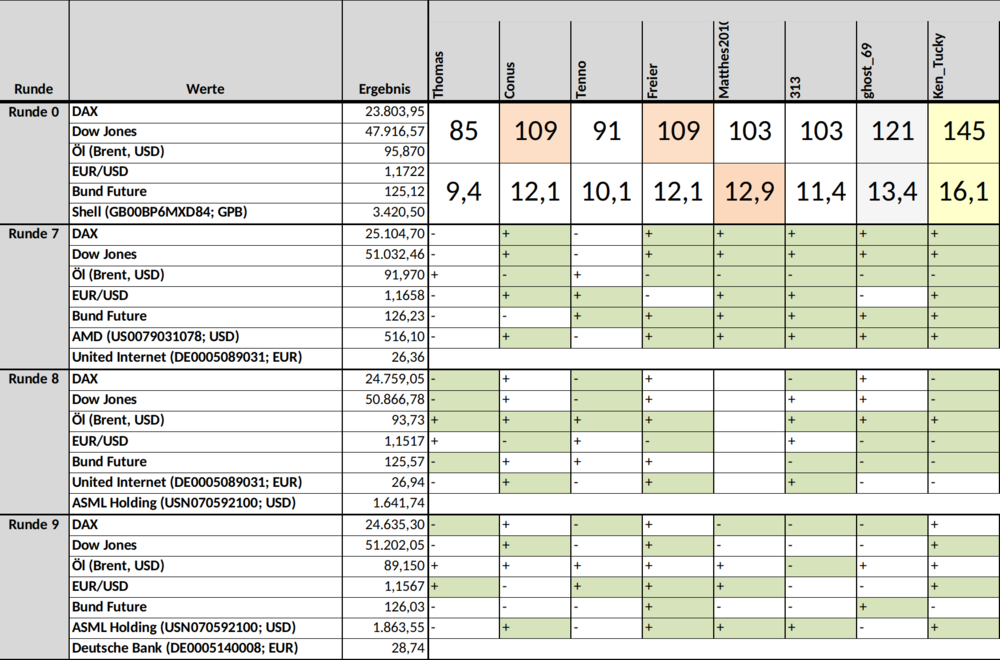Select the Runde 9 row label
This screenshot has width=1000, height=660.
tap(34, 524)
